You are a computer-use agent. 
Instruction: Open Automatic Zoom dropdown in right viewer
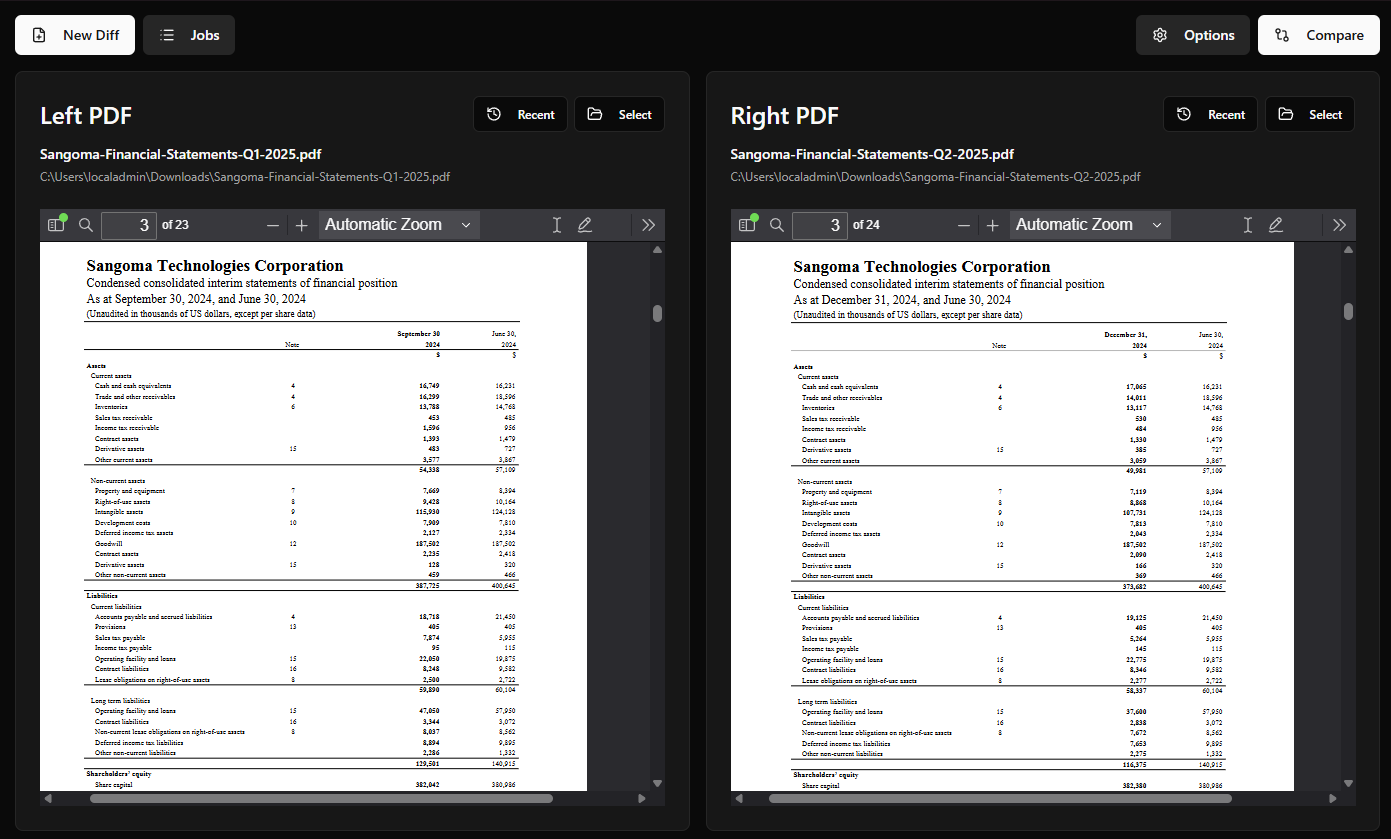[1090, 225]
